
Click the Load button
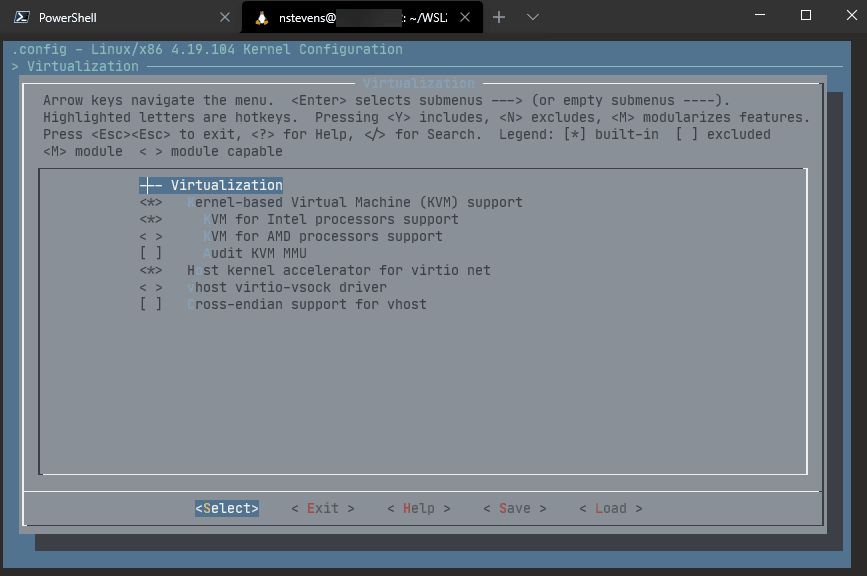point(610,509)
